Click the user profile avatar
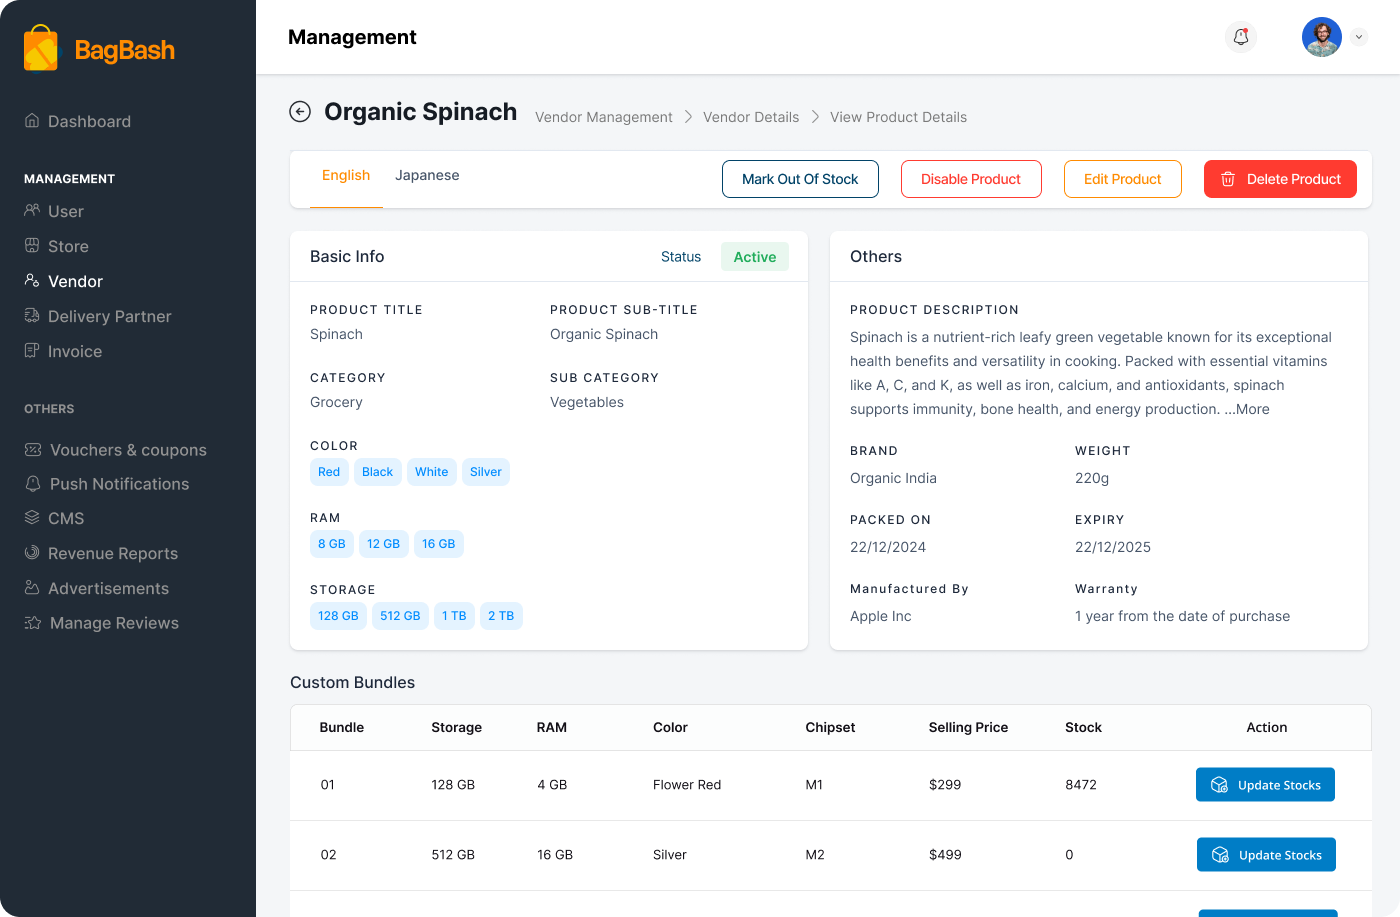The image size is (1400, 917). tap(1321, 37)
